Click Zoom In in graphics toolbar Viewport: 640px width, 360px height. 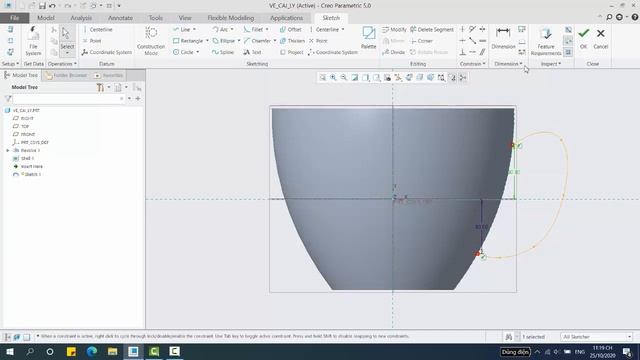(x=333, y=78)
